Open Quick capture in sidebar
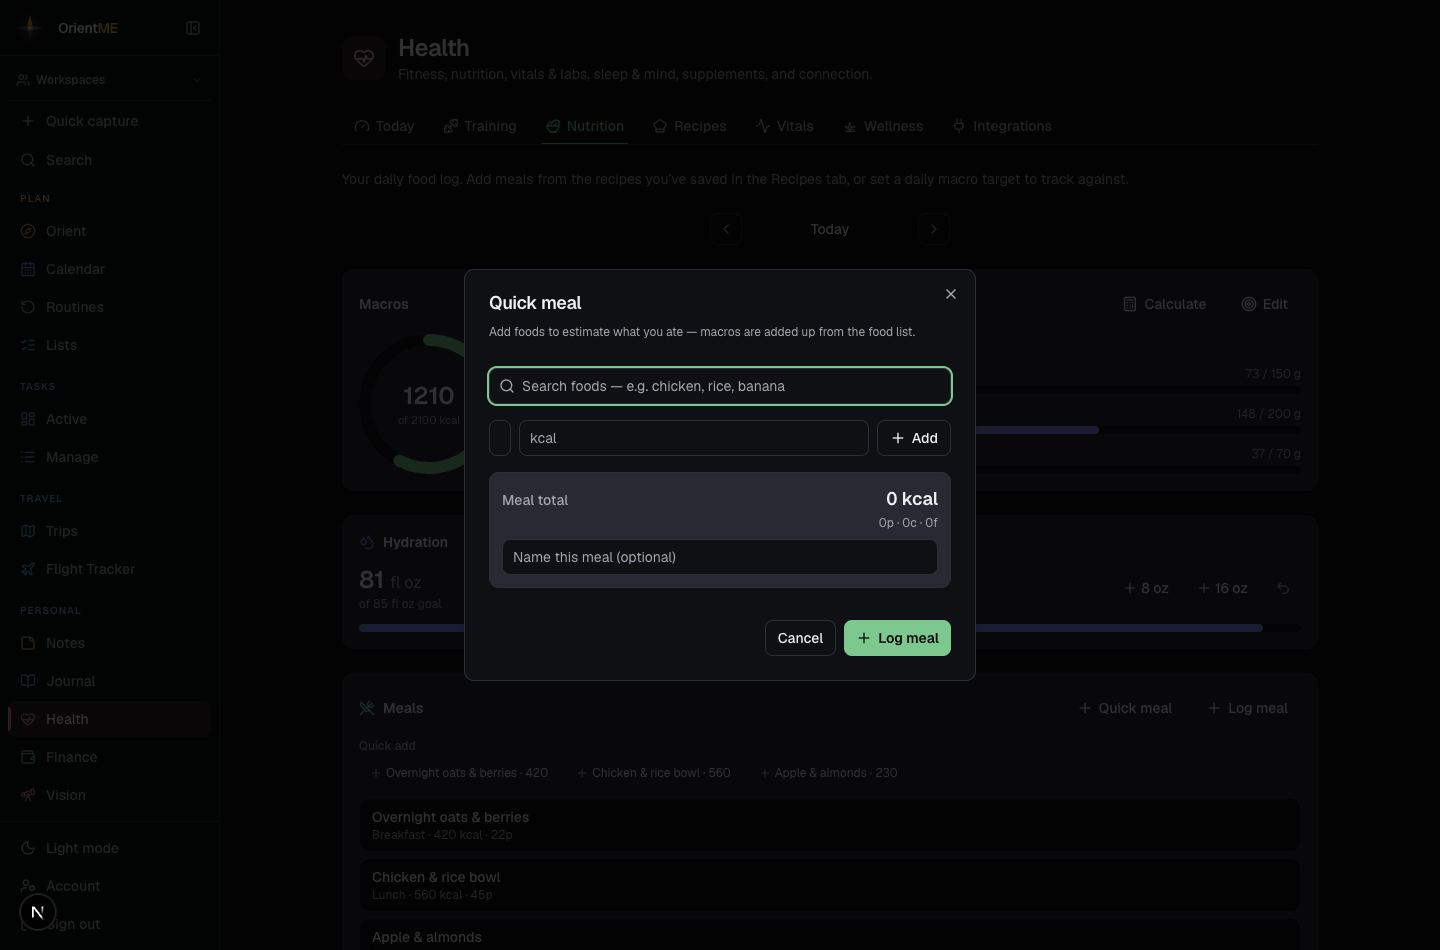The width and height of the screenshot is (1440, 950). click(x=109, y=121)
